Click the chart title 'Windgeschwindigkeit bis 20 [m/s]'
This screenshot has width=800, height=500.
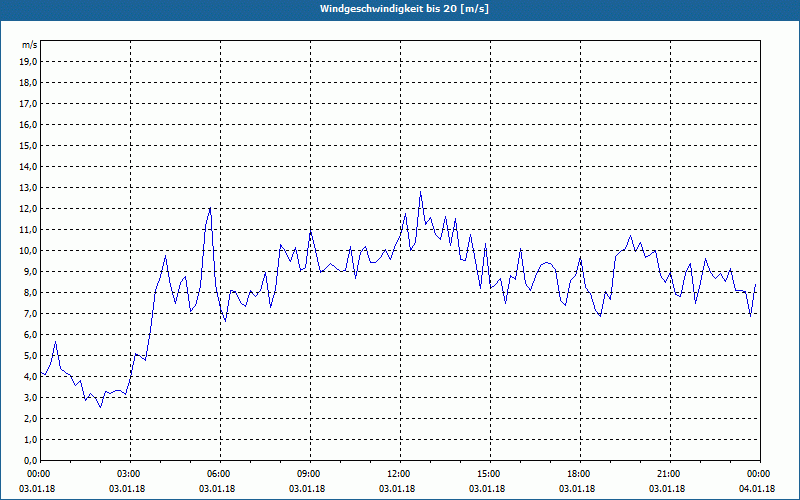click(404, 9)
